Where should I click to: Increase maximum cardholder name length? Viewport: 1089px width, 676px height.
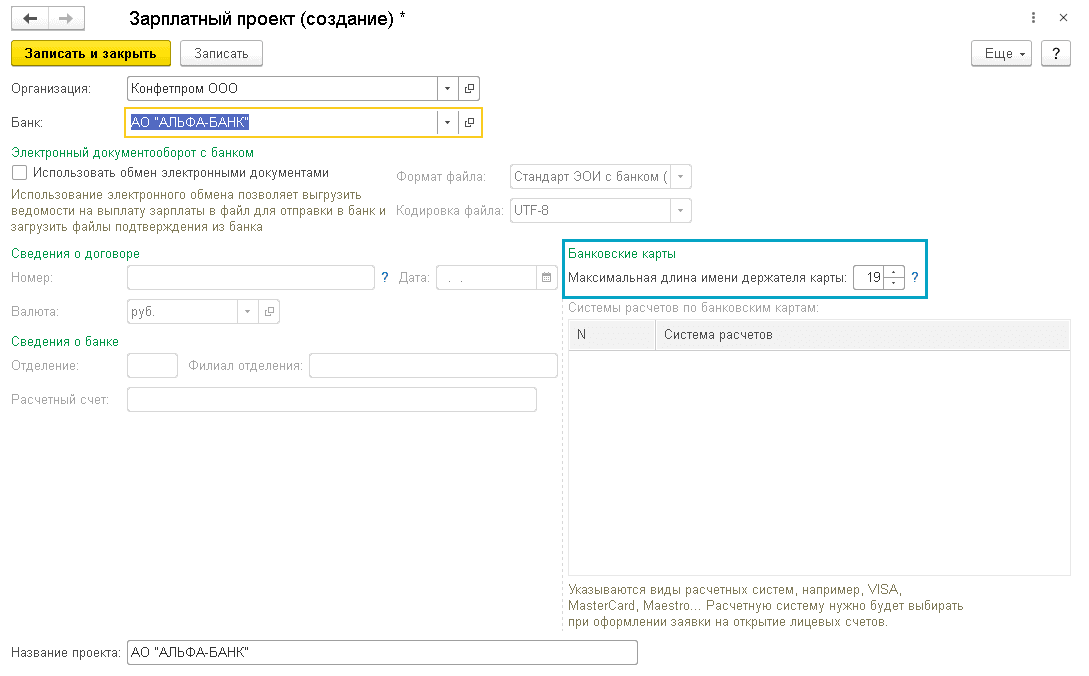tap(894, 272)
